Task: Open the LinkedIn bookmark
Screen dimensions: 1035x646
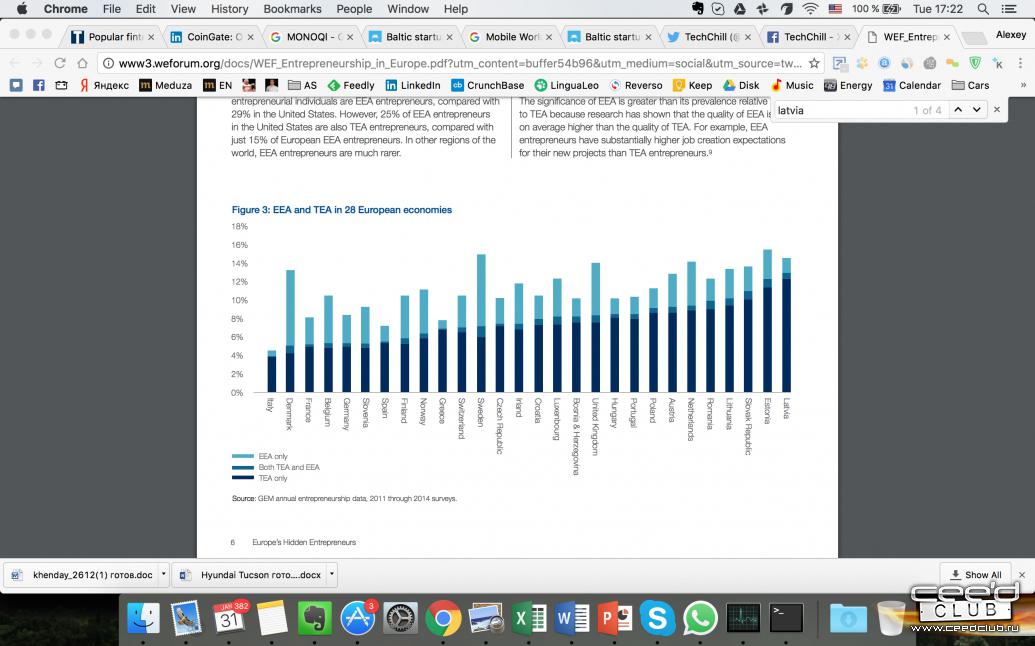Action: [413, 85]
